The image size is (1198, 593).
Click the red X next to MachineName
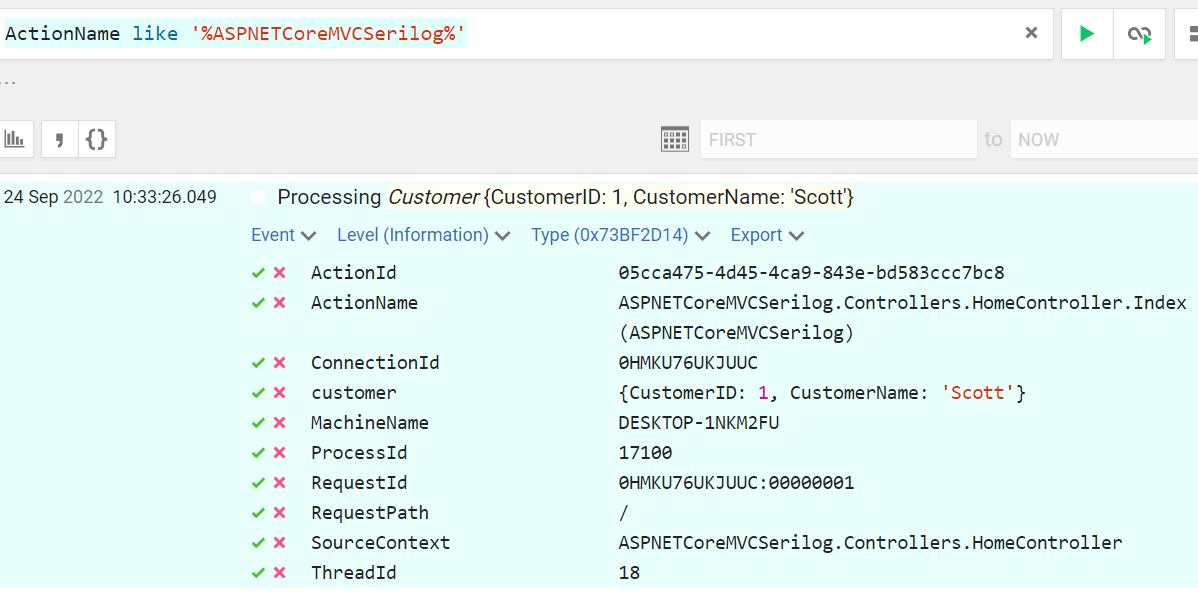pos(280,423)
